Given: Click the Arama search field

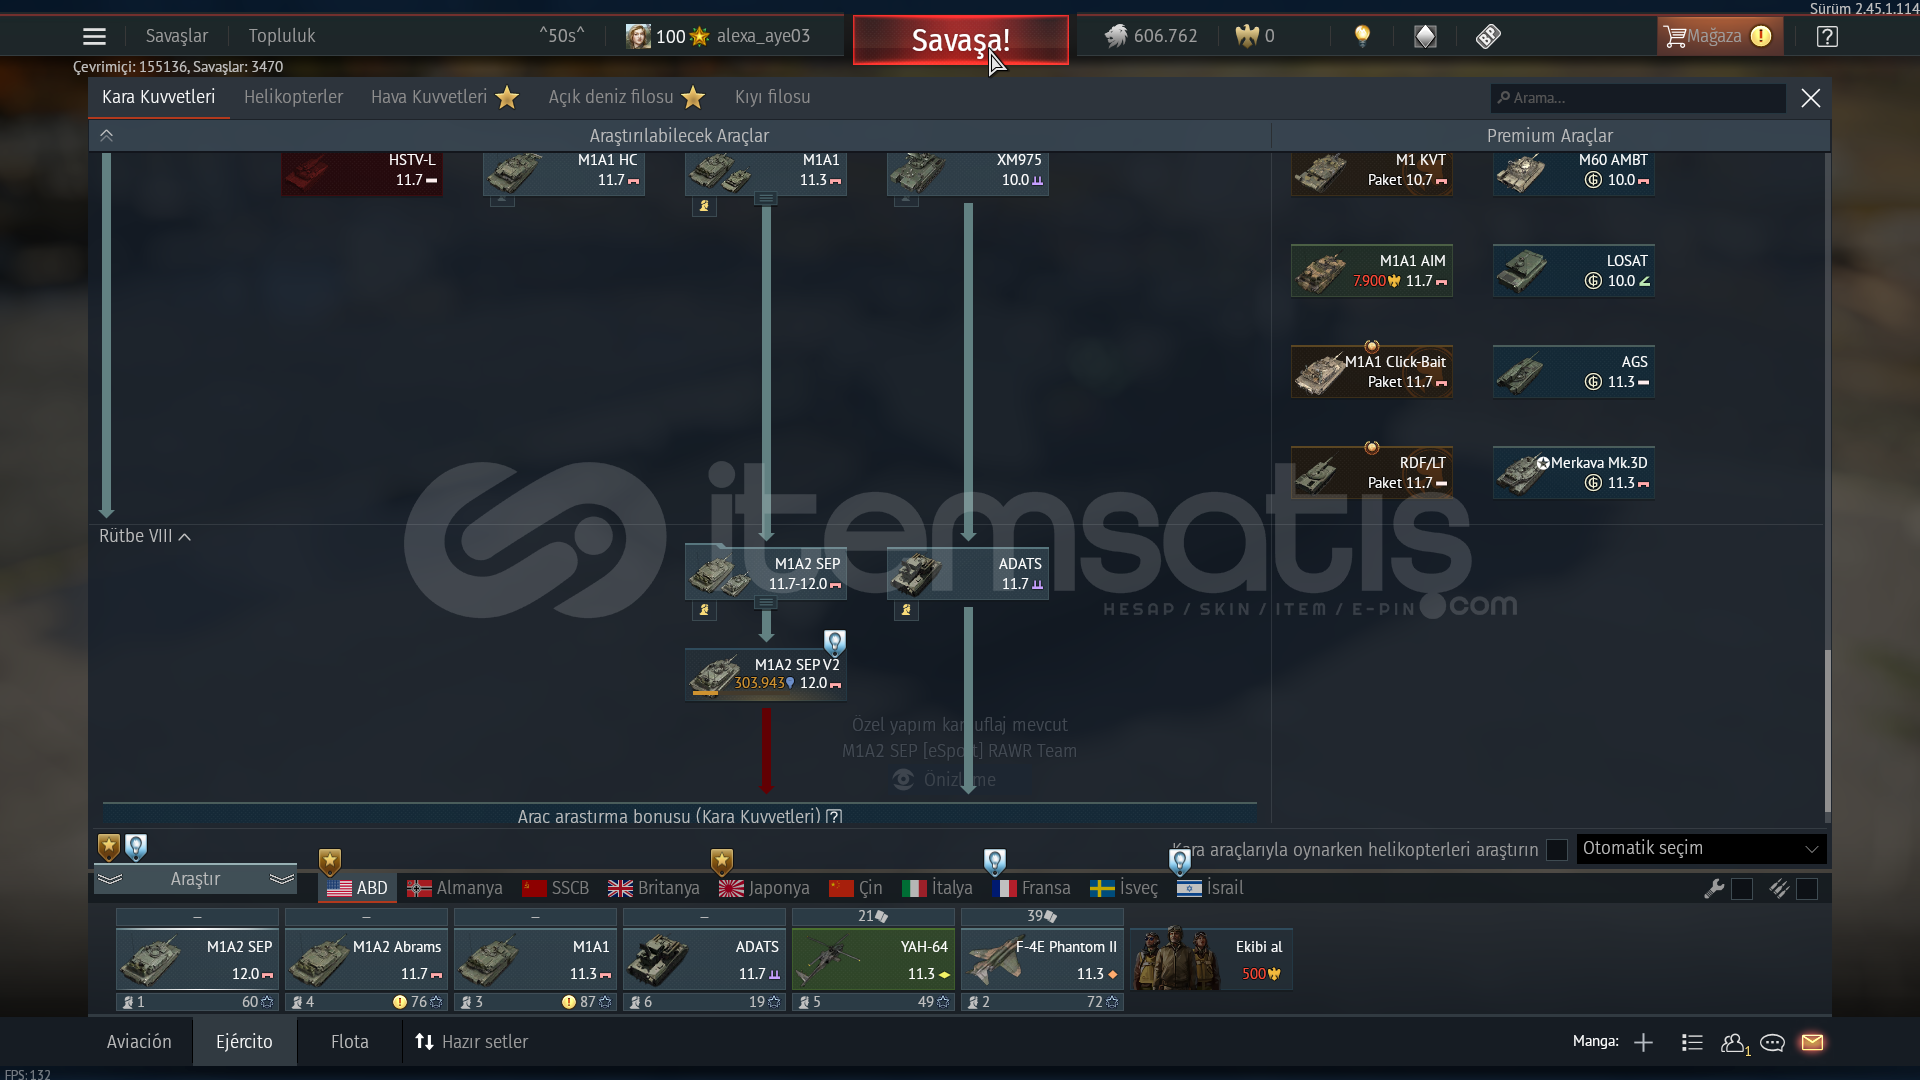Looking at the screenshot, I should click(x=1640, y=98).
